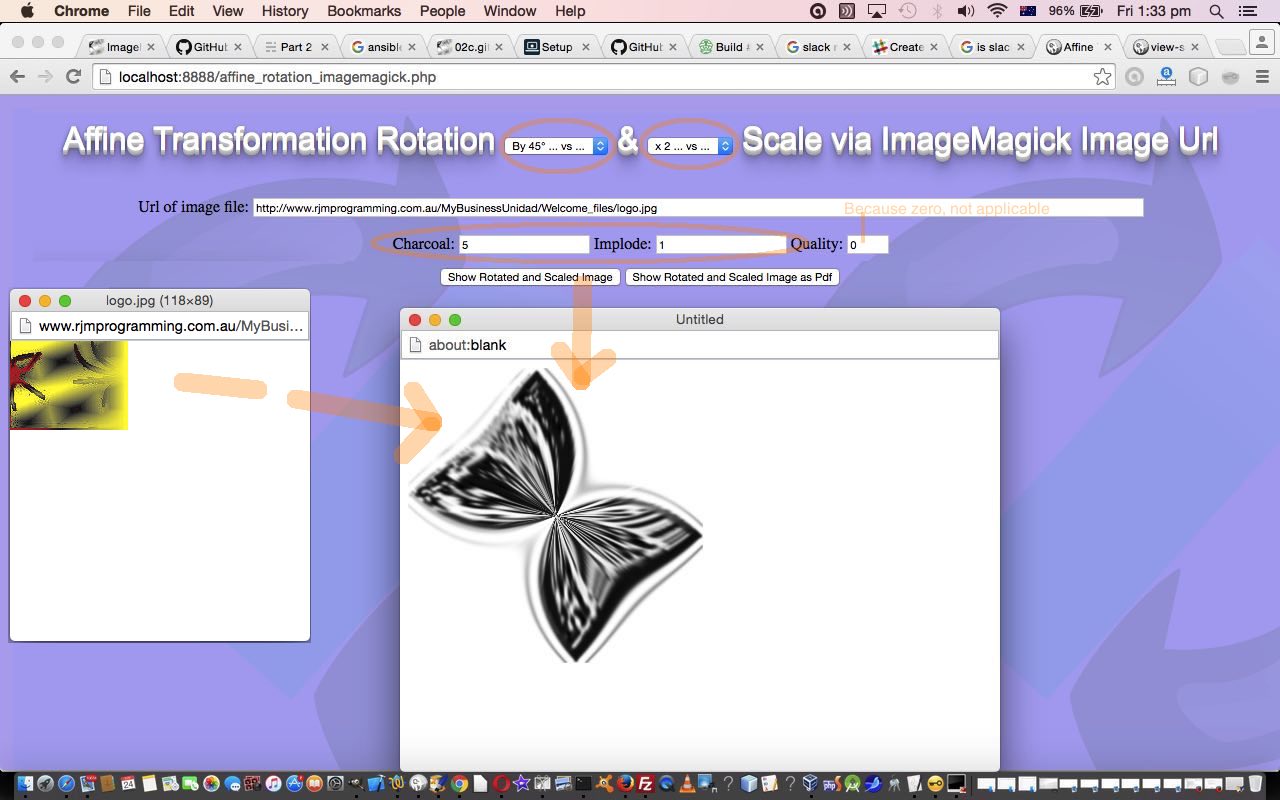Click the new tab button
This screenshot has width=1280, height=800.
1229,47
